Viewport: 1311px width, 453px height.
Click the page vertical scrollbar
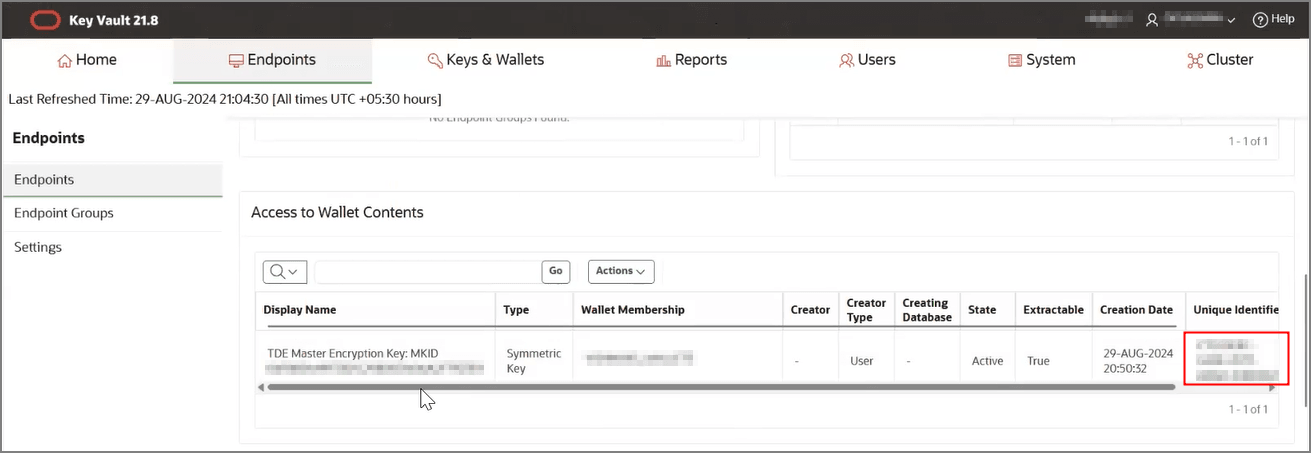coord(1305,340)
